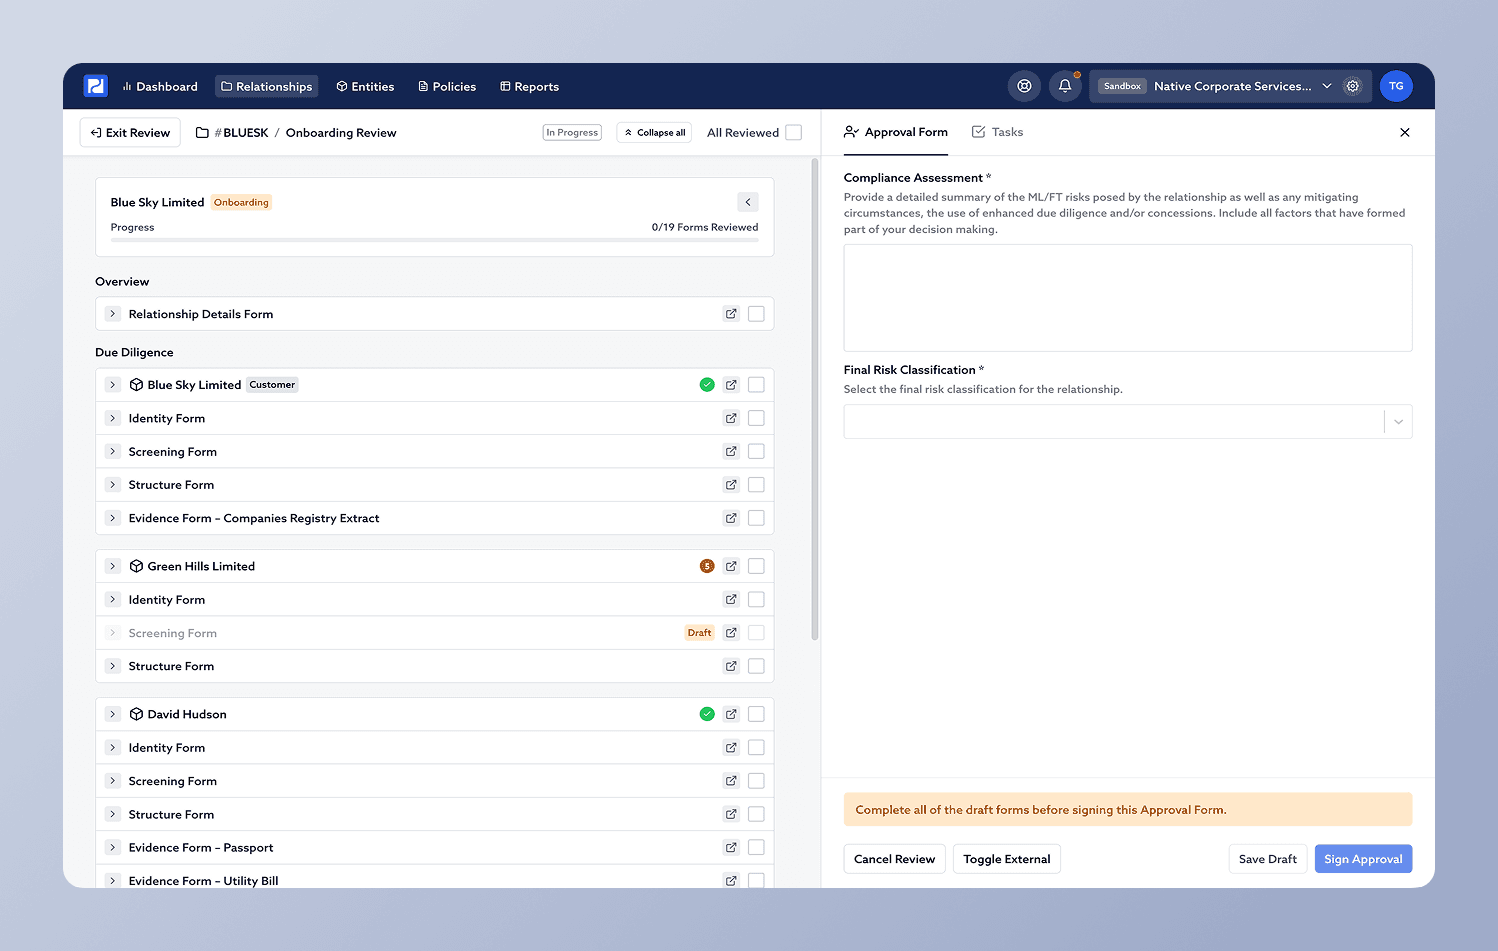Screen dimensions: 1498x951
Task: Expand Evidence Form – Companies Registry Extract row
Action: (x=113, y=518)
